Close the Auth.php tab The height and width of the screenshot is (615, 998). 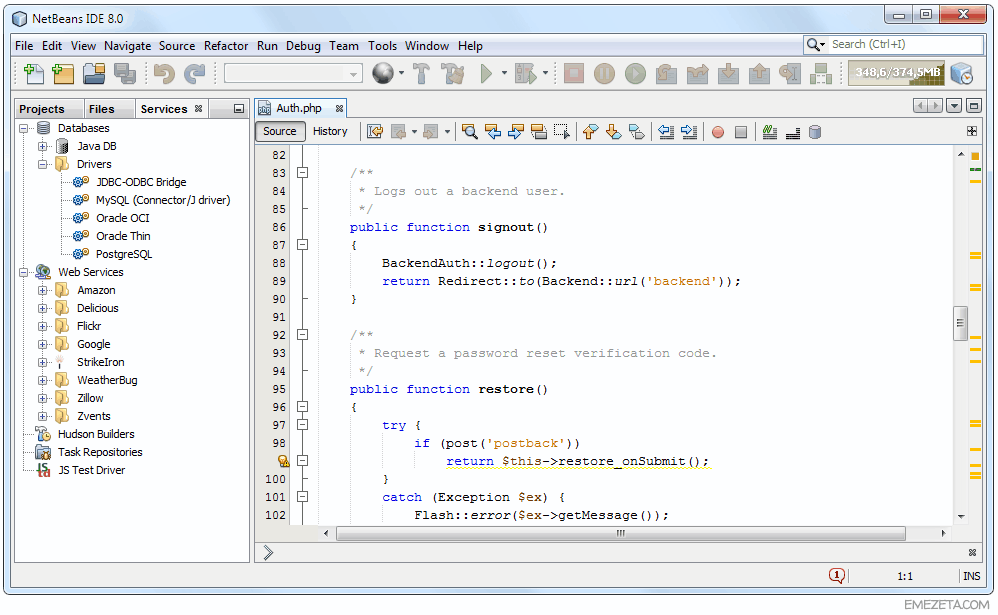click(339, 109)
